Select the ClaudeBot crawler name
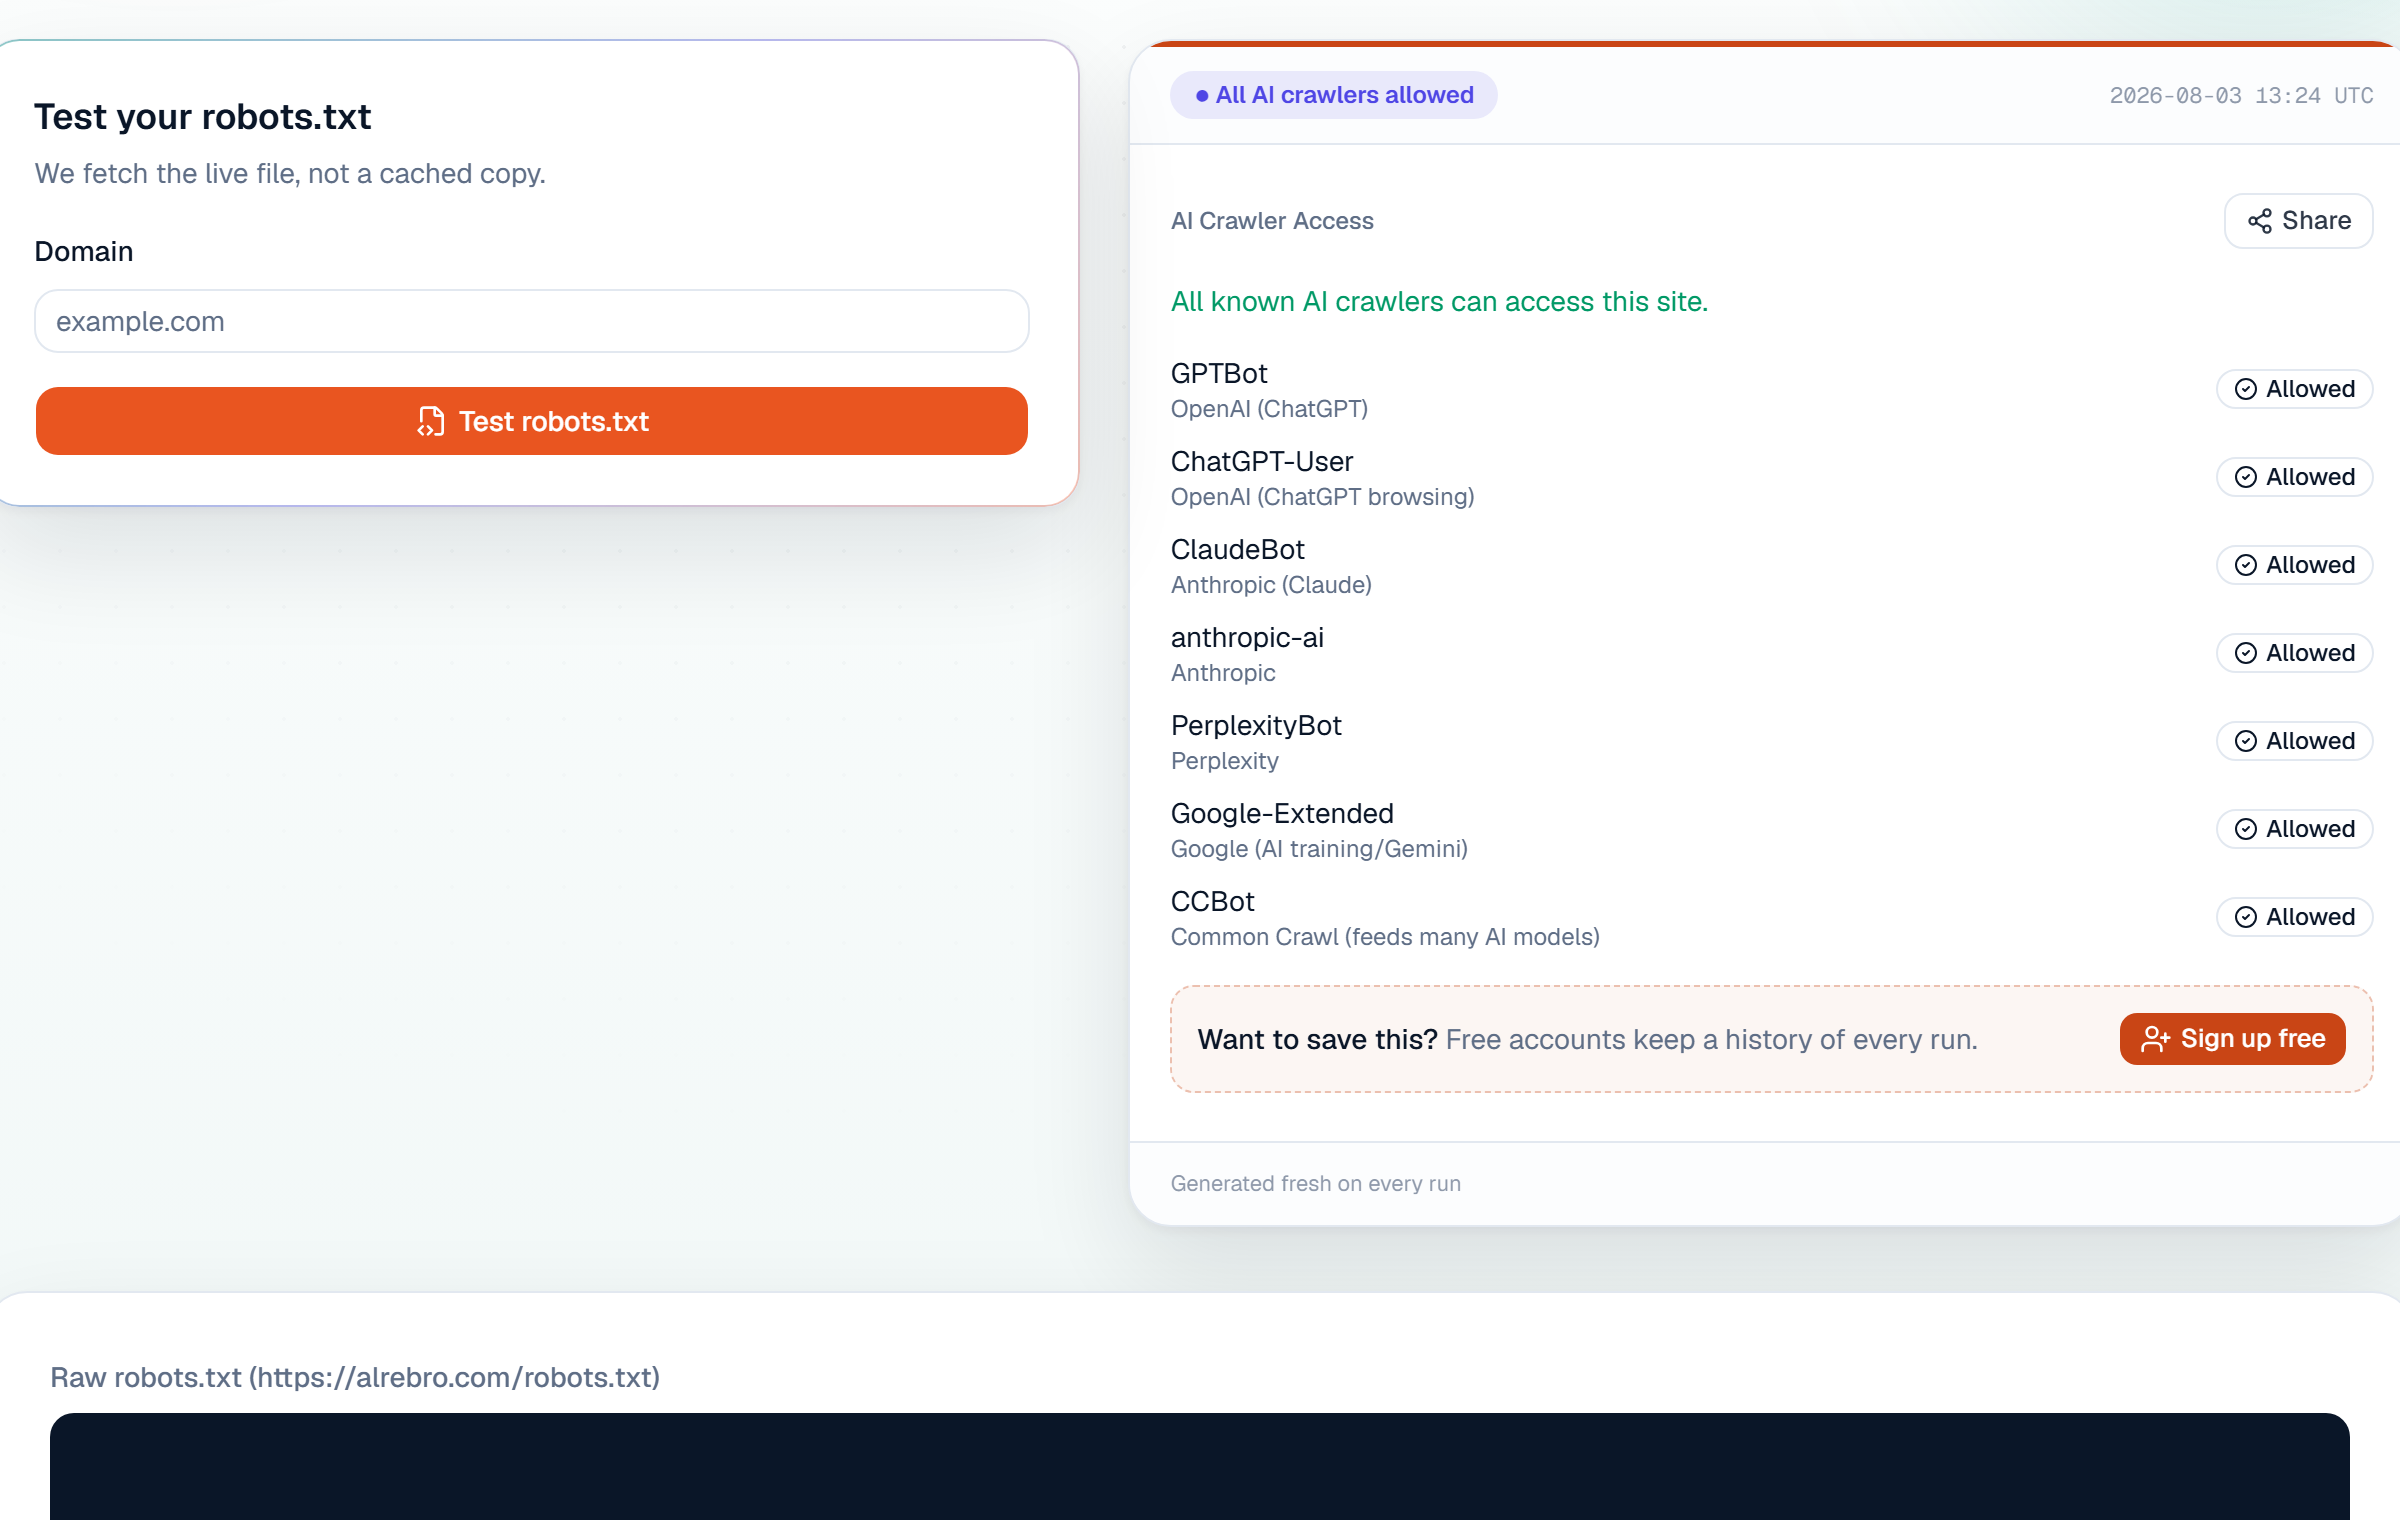Screen dimensions: 2400x1520 pyautogui.click(x=1238, y=549)
